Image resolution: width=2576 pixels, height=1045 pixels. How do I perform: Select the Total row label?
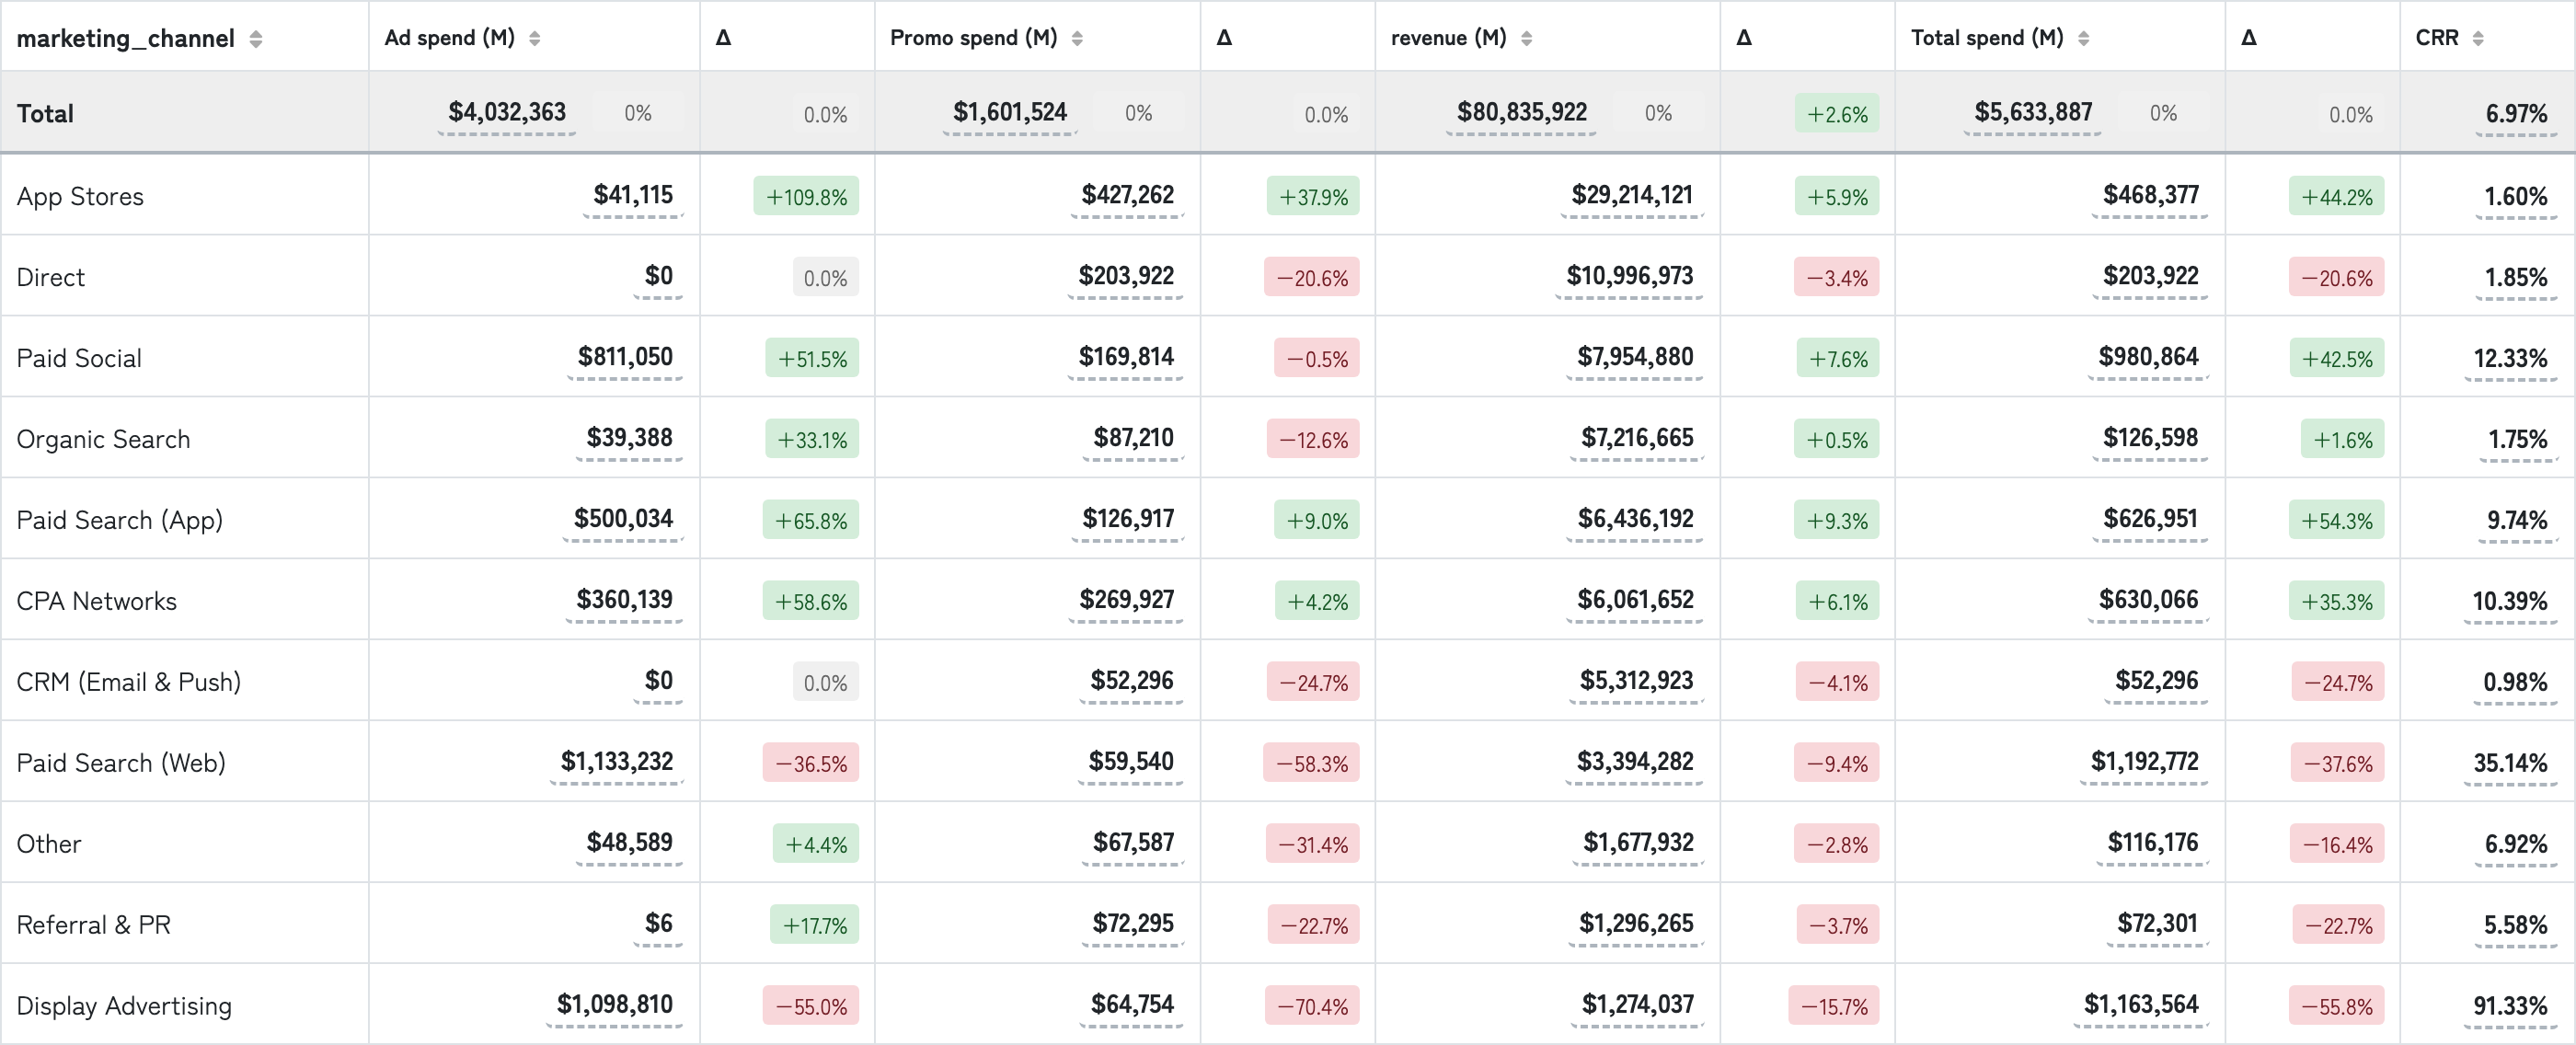click(x=45, y=113)
